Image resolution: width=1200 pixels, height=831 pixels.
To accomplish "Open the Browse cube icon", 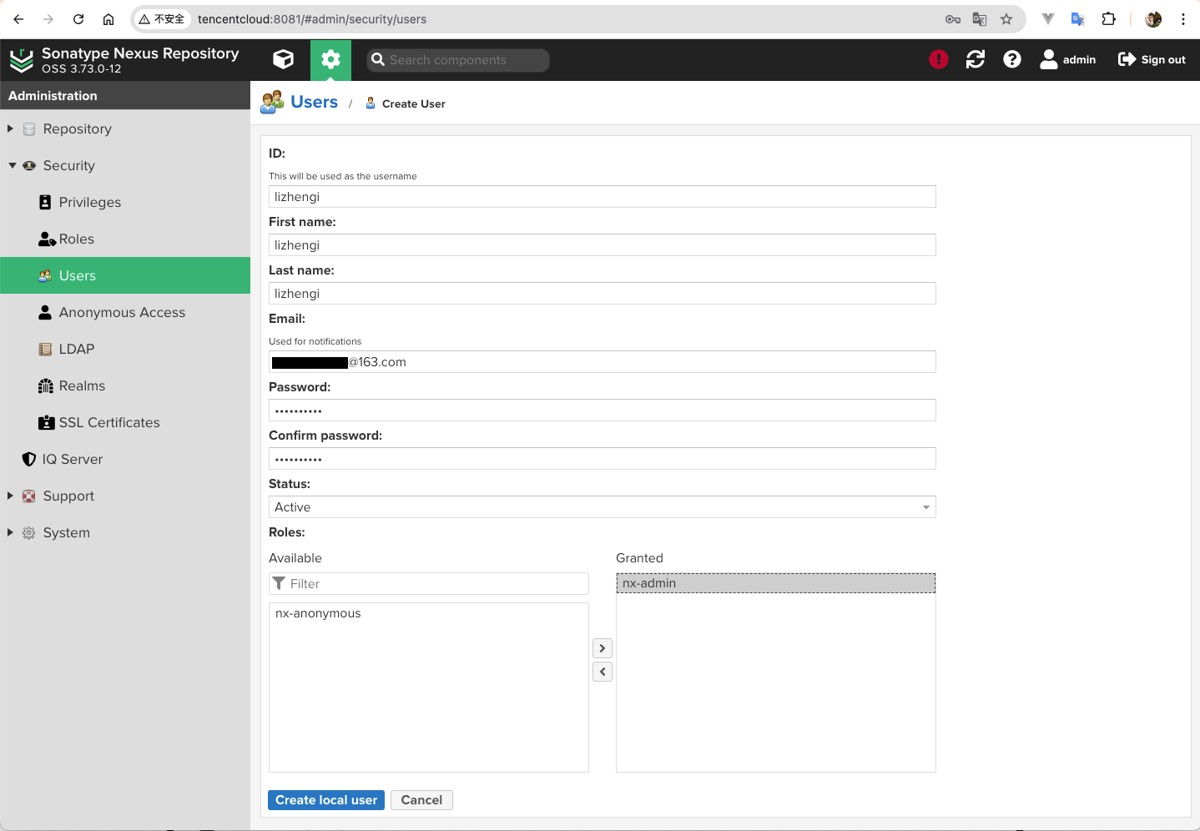I will click(x=283, y=60).
